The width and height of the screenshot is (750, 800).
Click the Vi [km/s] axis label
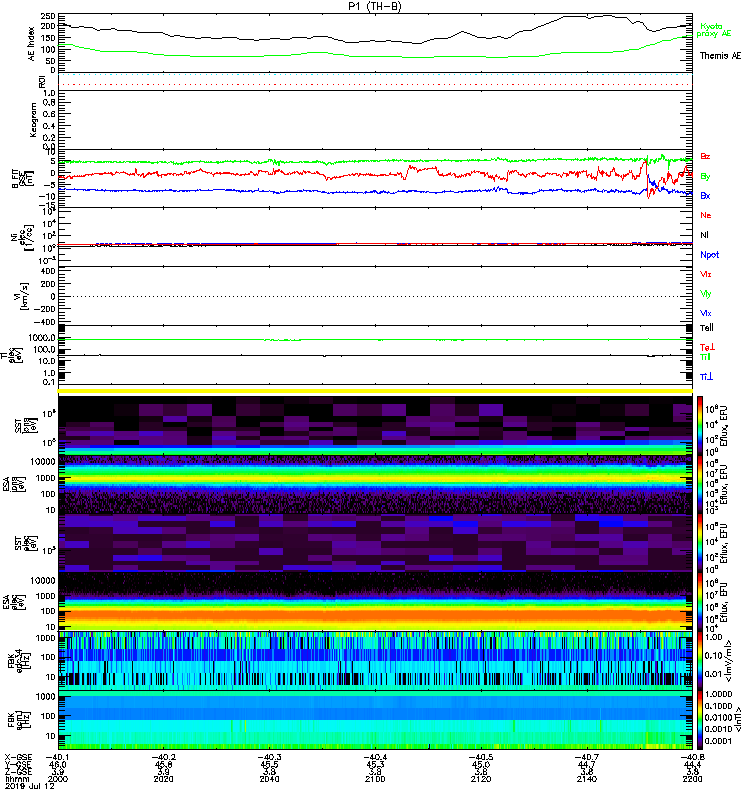[x=24, y=296]
